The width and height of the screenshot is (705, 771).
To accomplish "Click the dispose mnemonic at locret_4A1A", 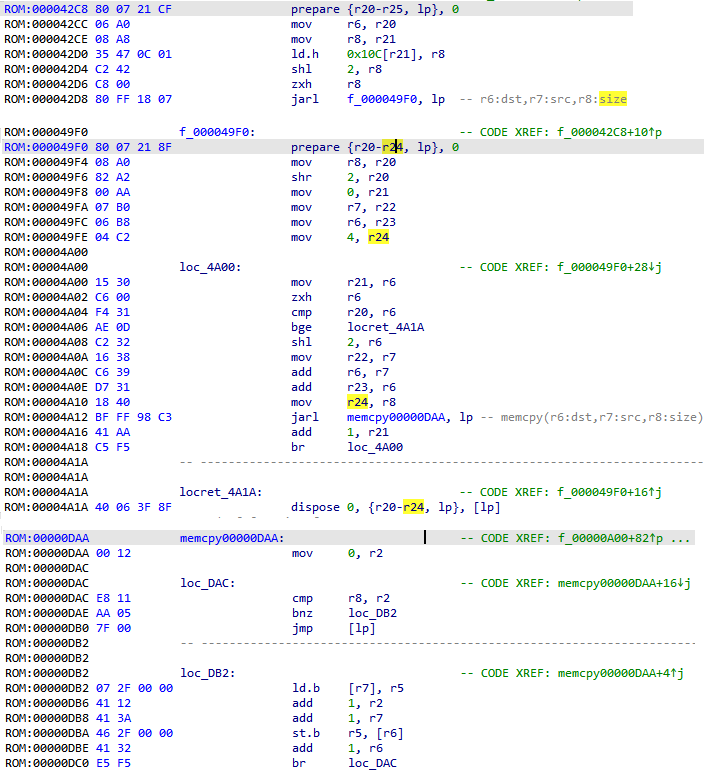I will [309, 507].
